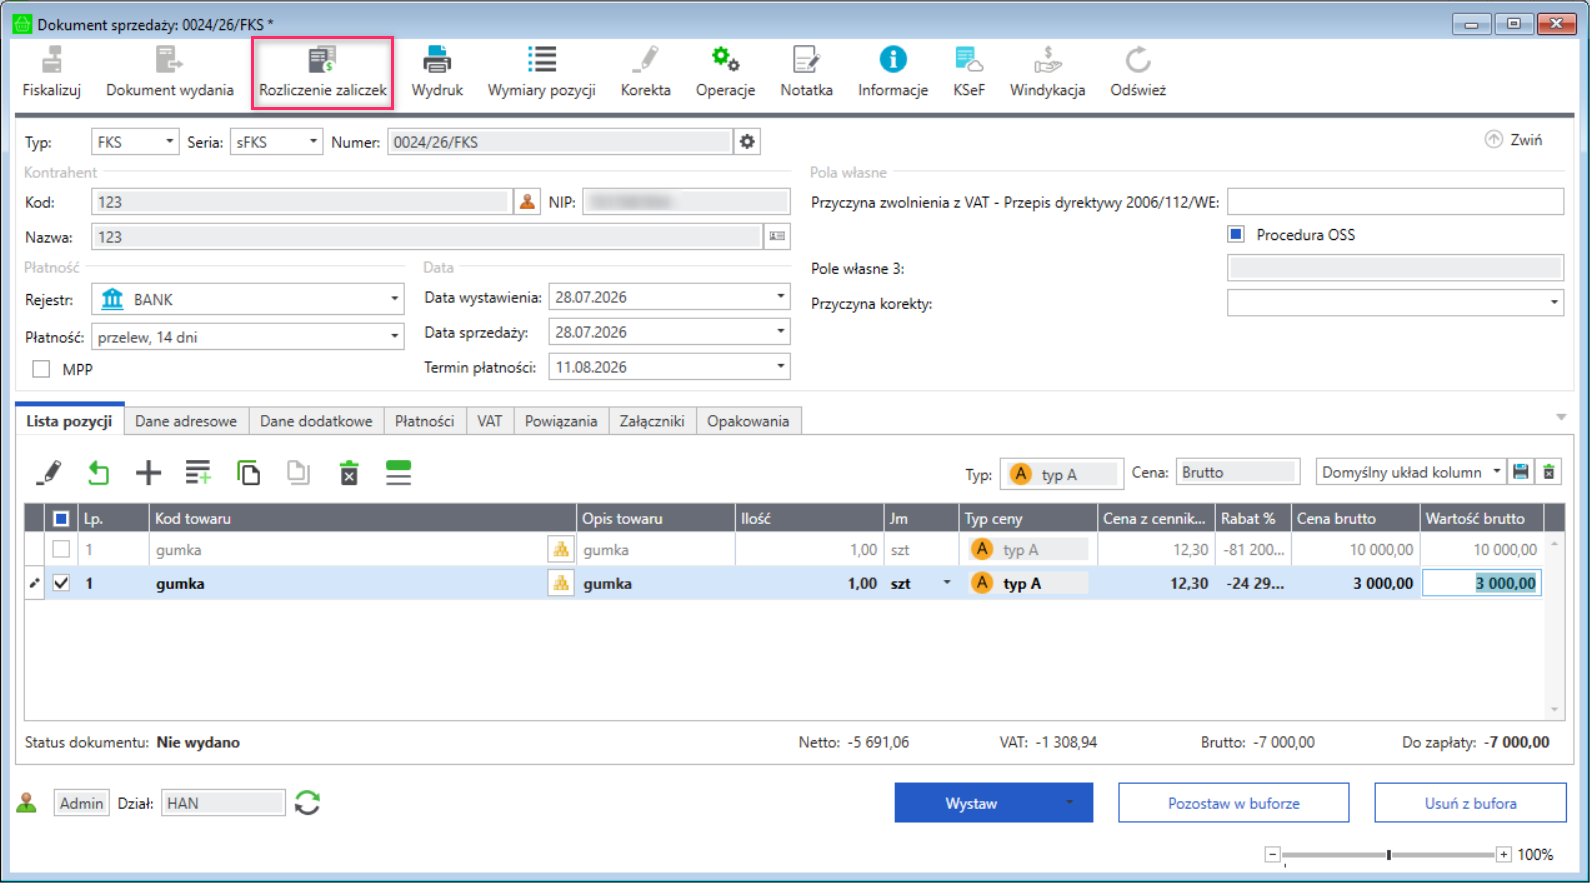Switch to the VAT tab
The height and width of the screenshot is (883, 1590).
[490, 421]
